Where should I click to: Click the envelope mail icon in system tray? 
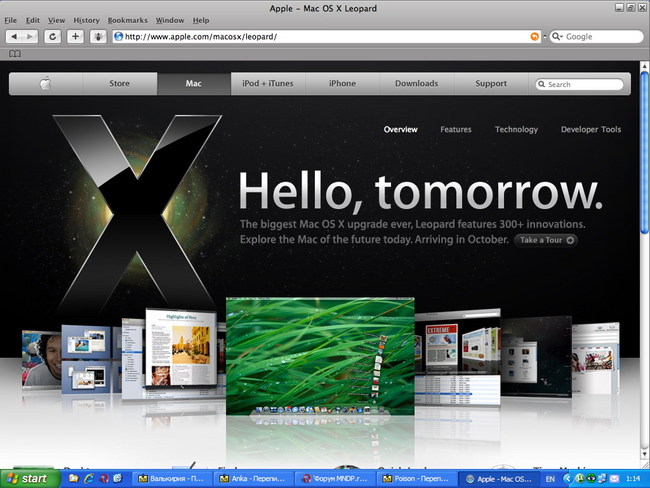pos(614,479)
